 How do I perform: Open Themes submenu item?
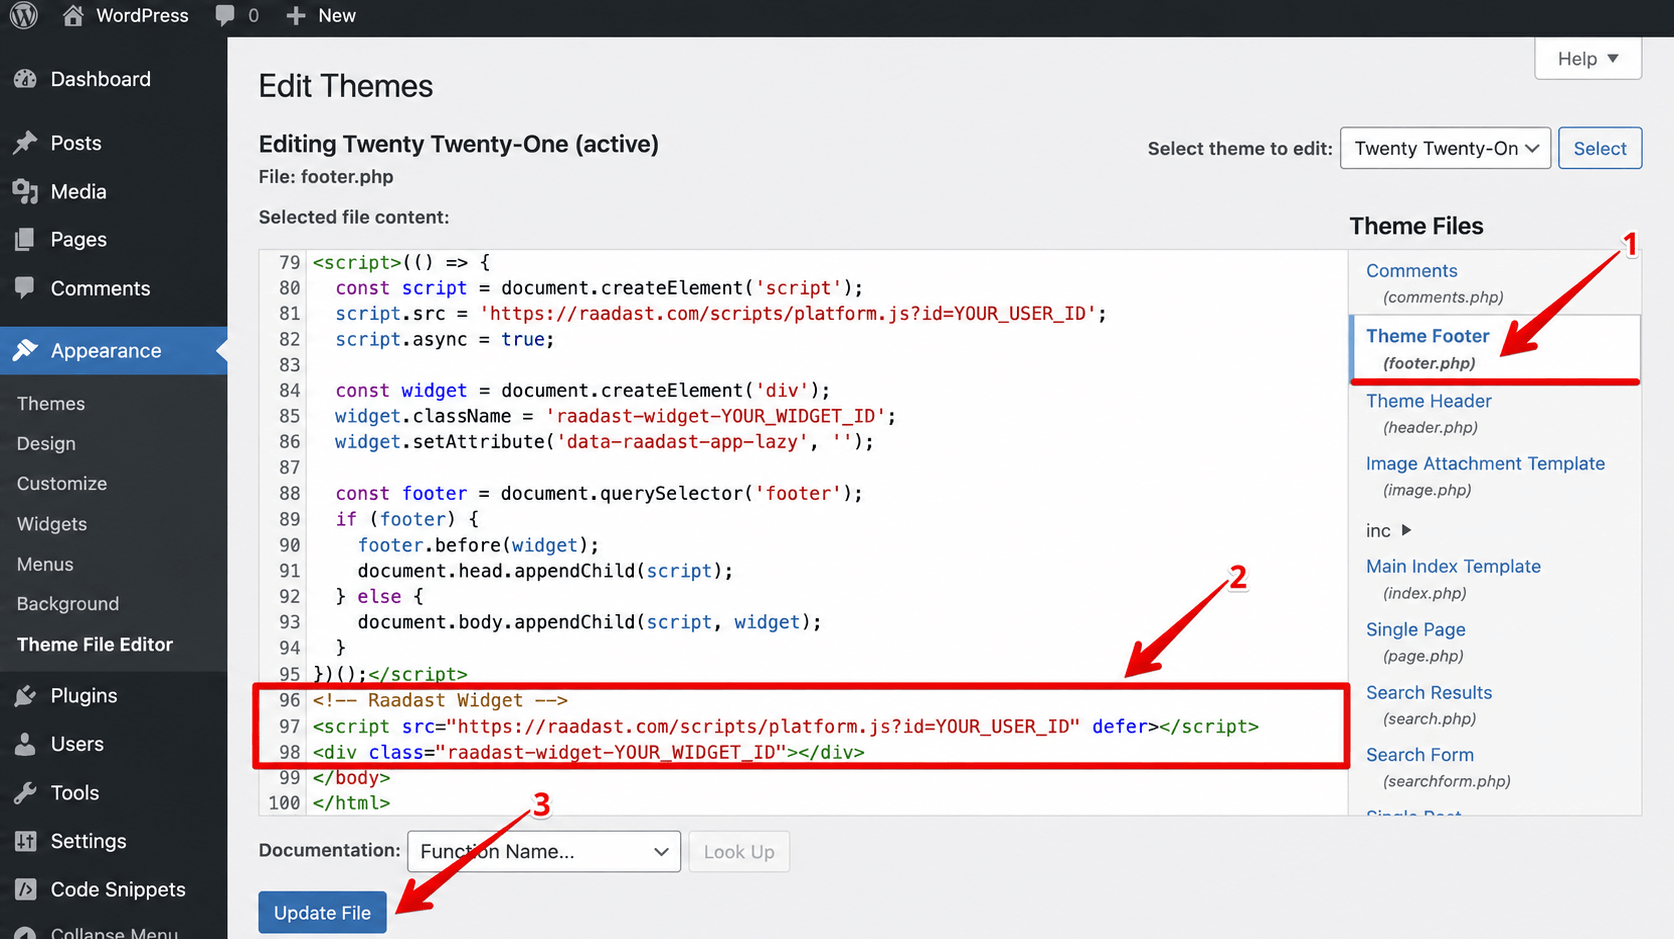51,403
